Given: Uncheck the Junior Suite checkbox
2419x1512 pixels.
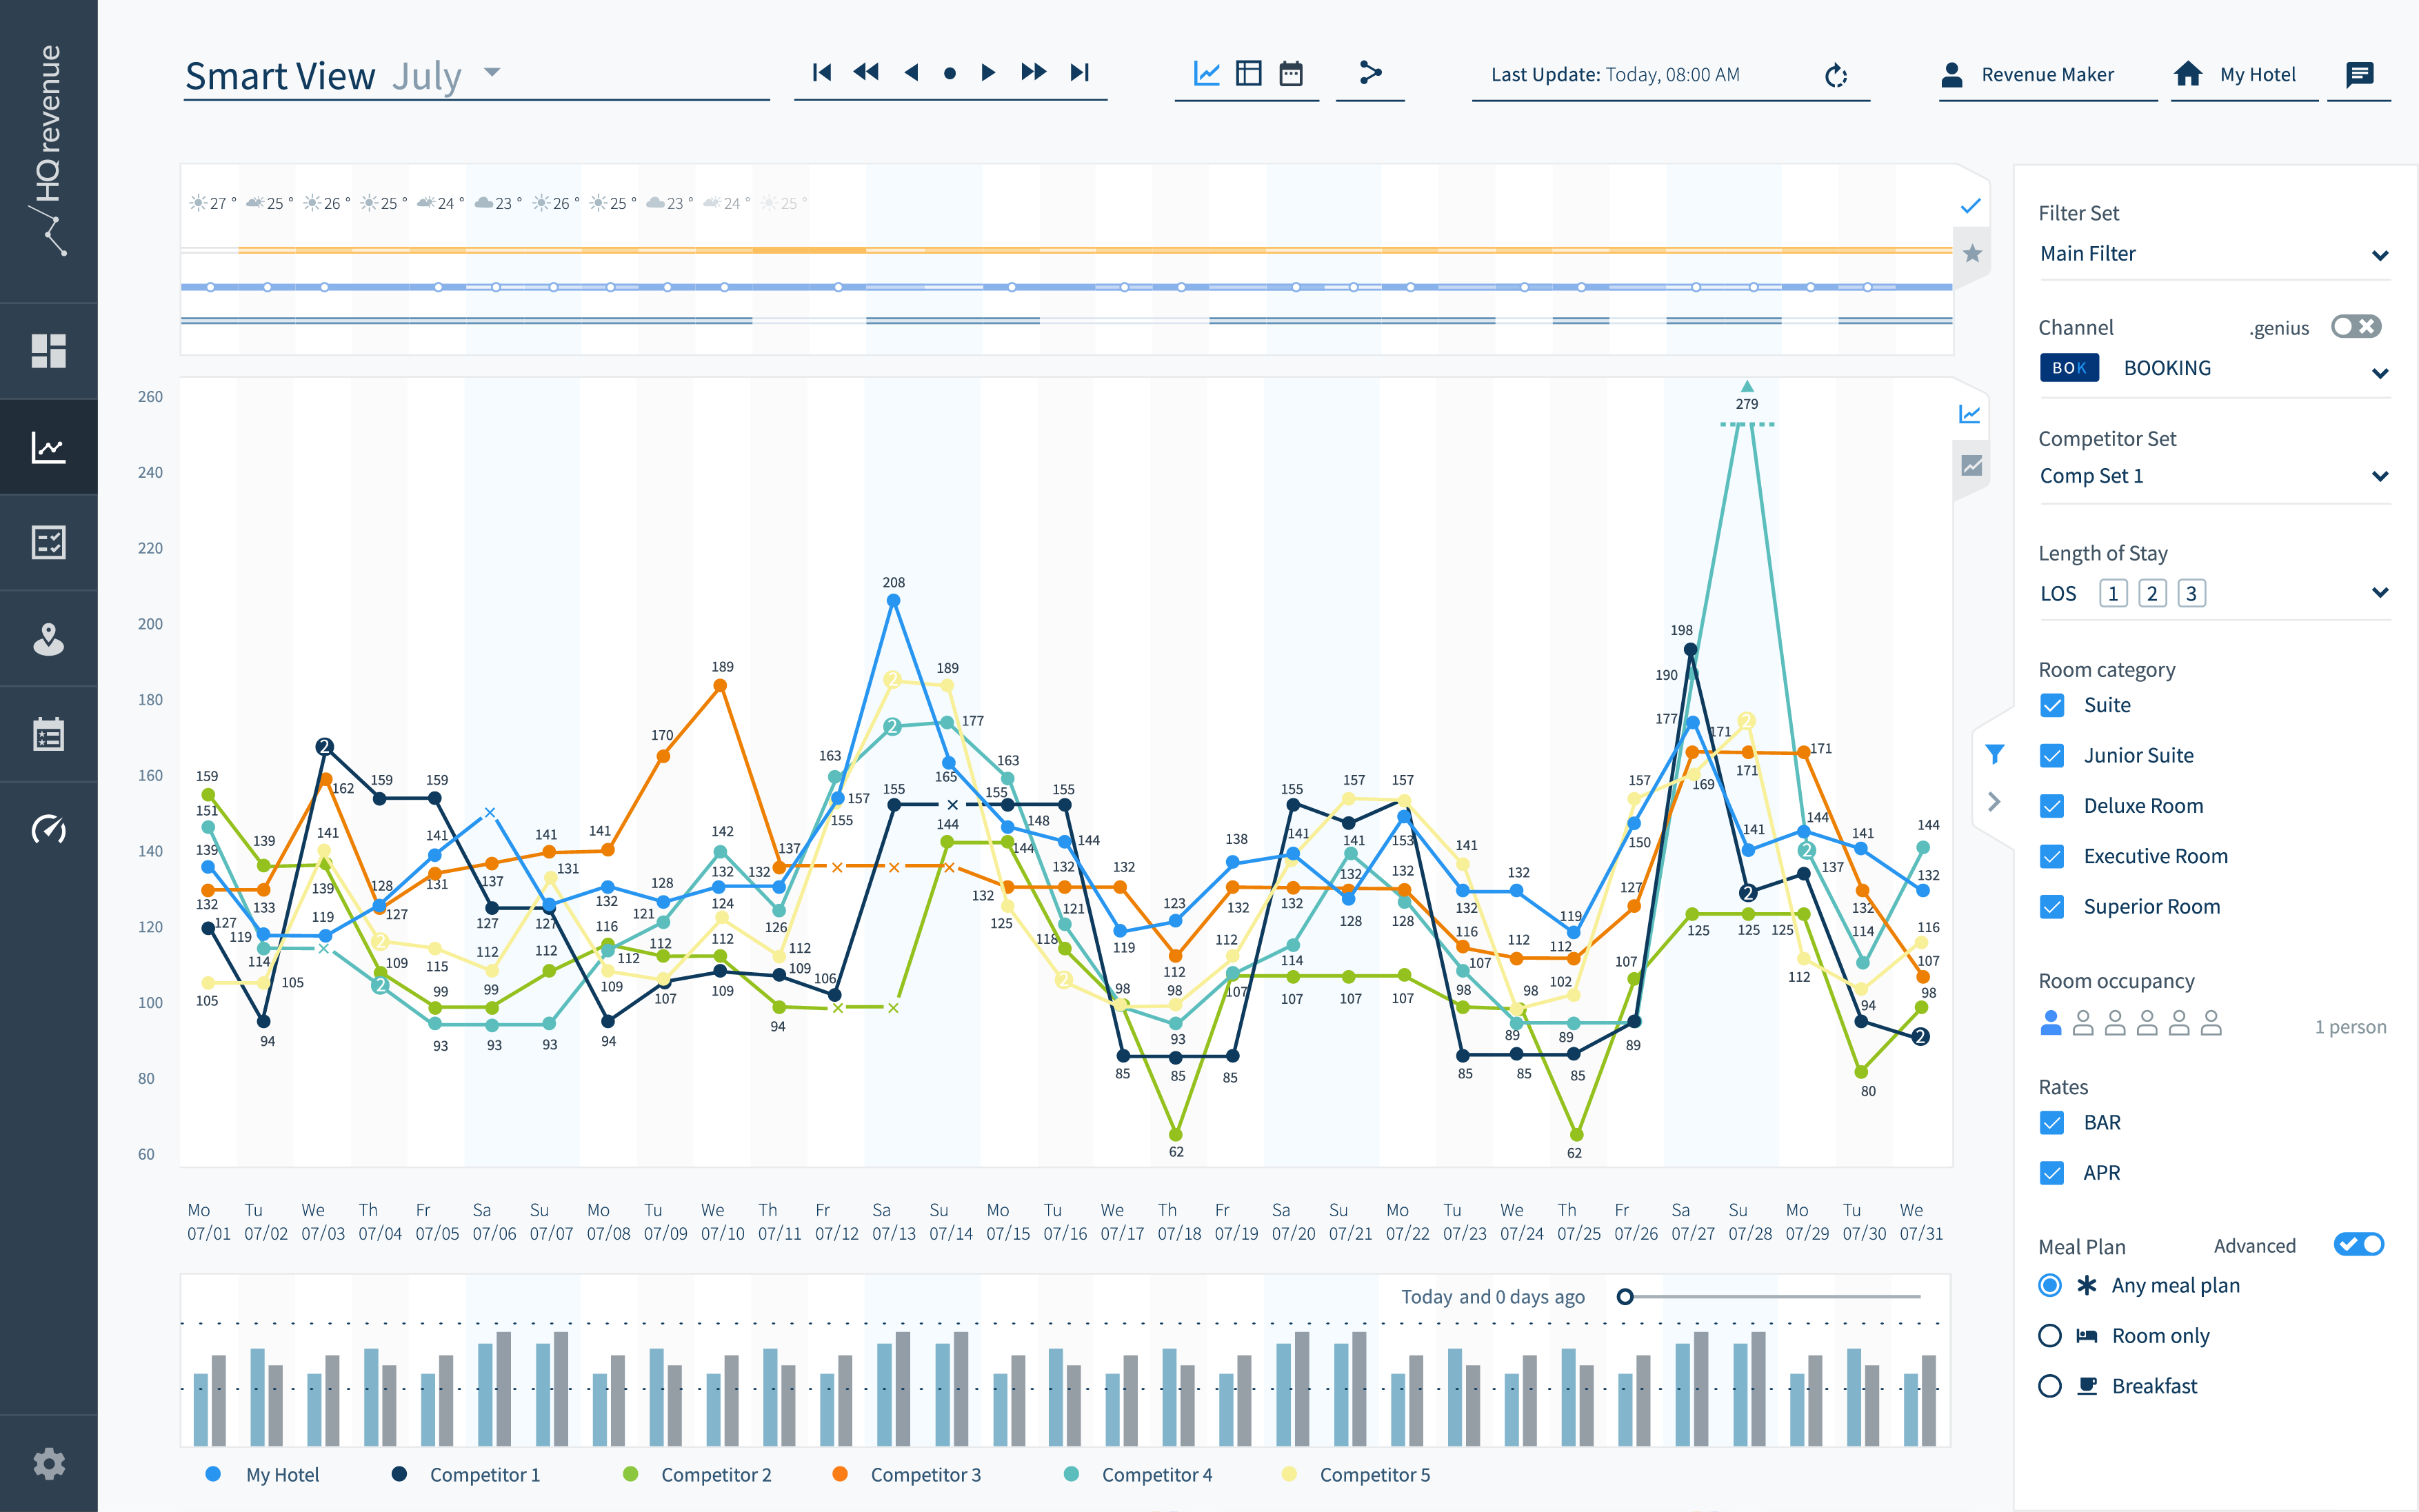Looking at the screenshot, I should (x=2052, y=755).
